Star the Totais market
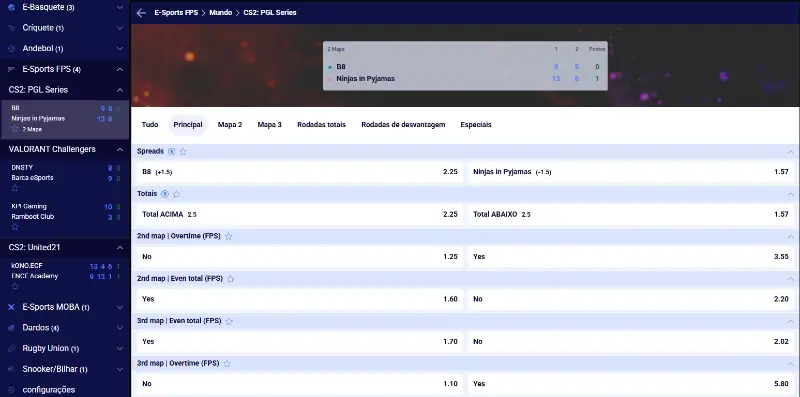 (177, 194)
